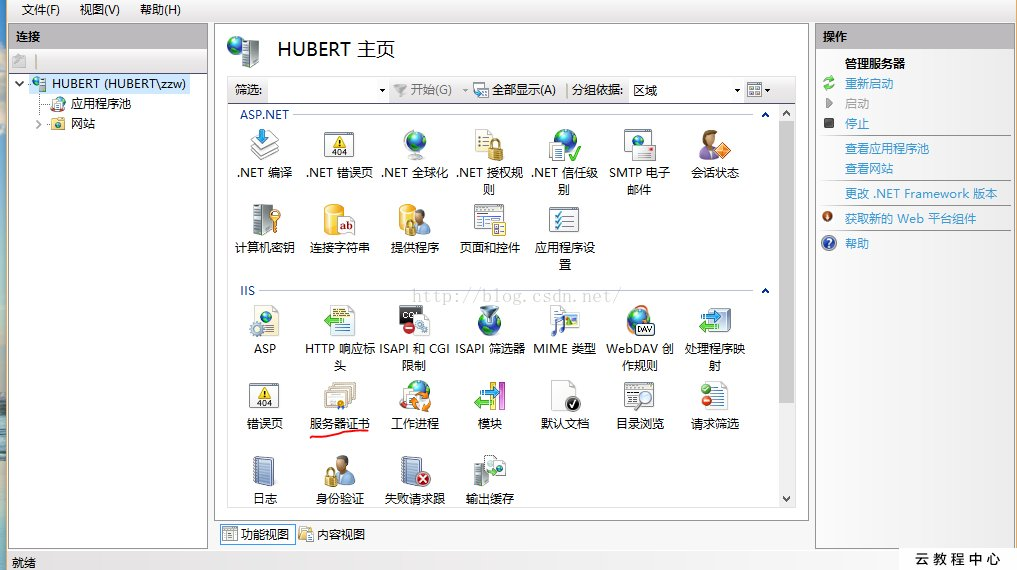Select HUBERT (HUBERT\zzw) server node
This screenshot has width=1017, height=570.
click(119, 84)
